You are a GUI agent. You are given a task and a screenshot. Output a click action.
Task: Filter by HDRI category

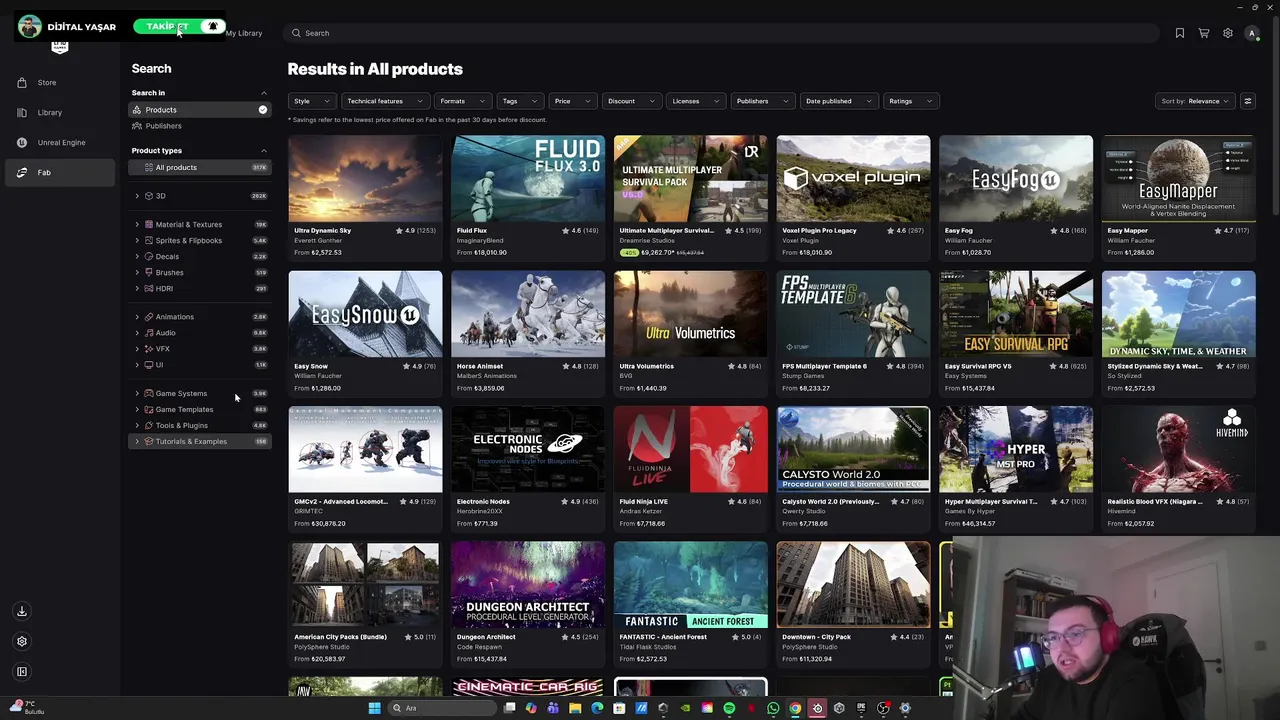[164, 288]
